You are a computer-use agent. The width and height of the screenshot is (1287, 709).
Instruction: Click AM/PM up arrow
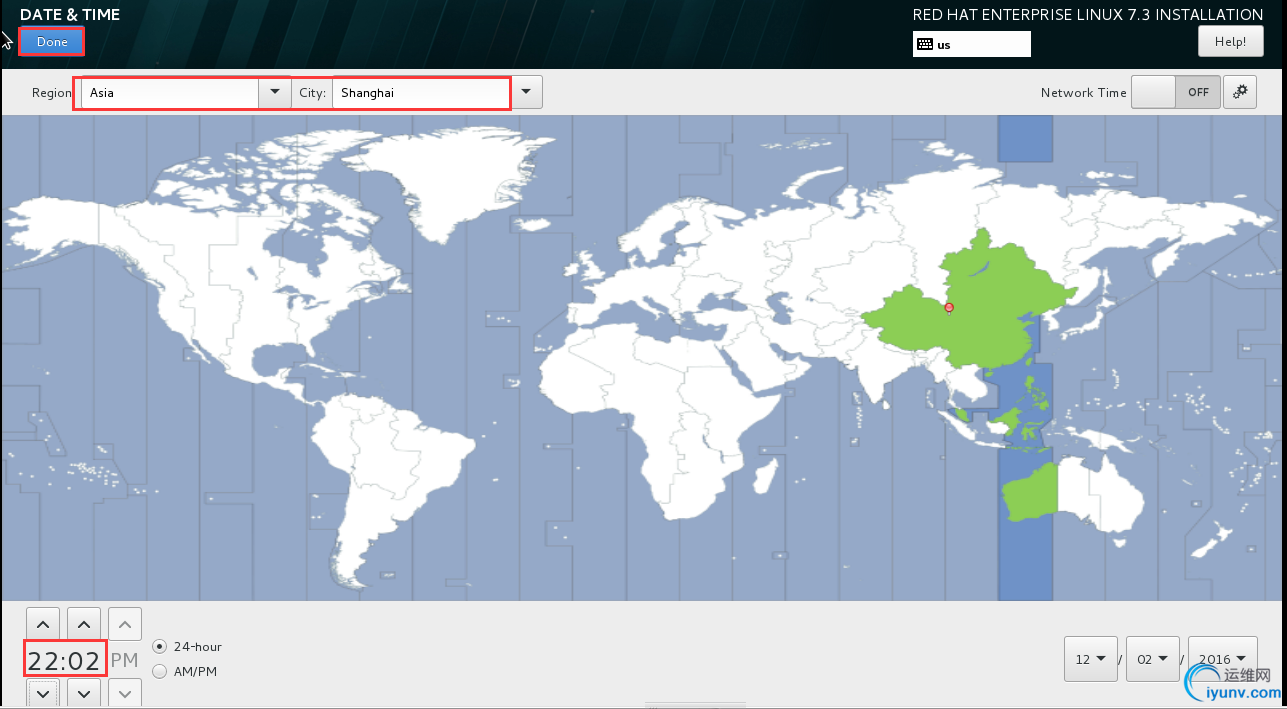coord(125,624)
